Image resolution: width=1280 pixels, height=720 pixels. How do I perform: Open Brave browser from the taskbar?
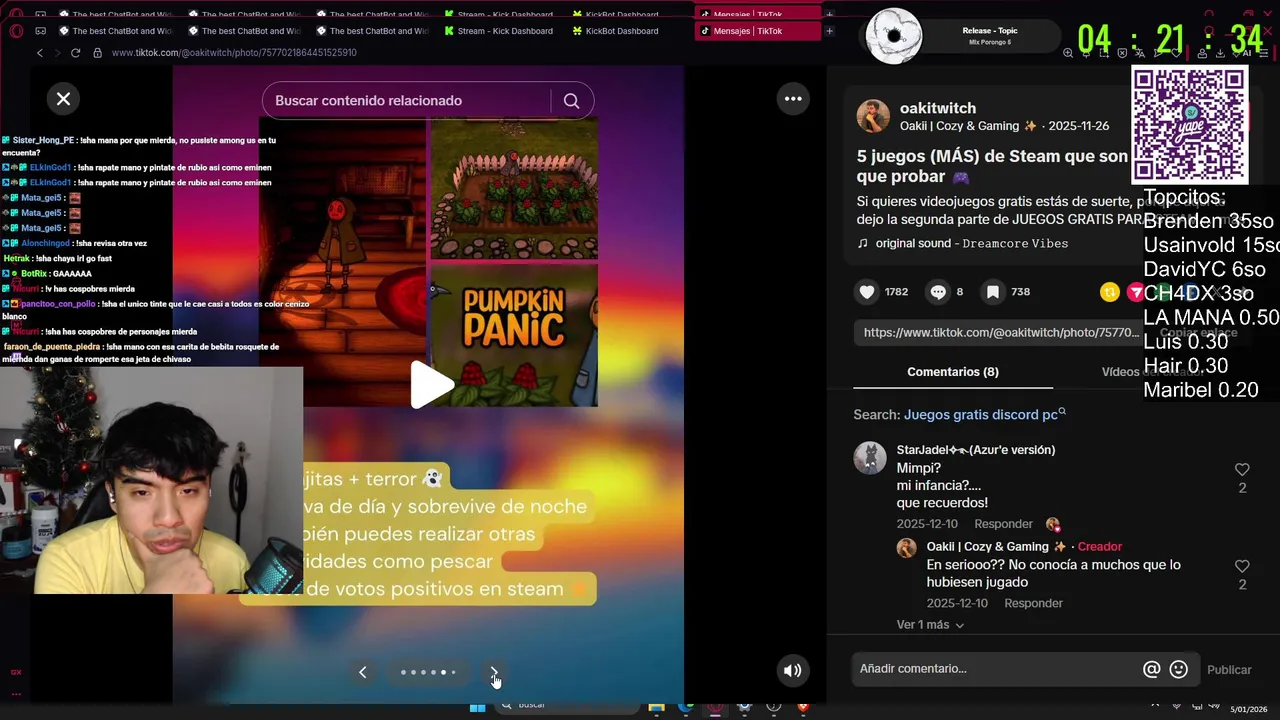point(802,707)
